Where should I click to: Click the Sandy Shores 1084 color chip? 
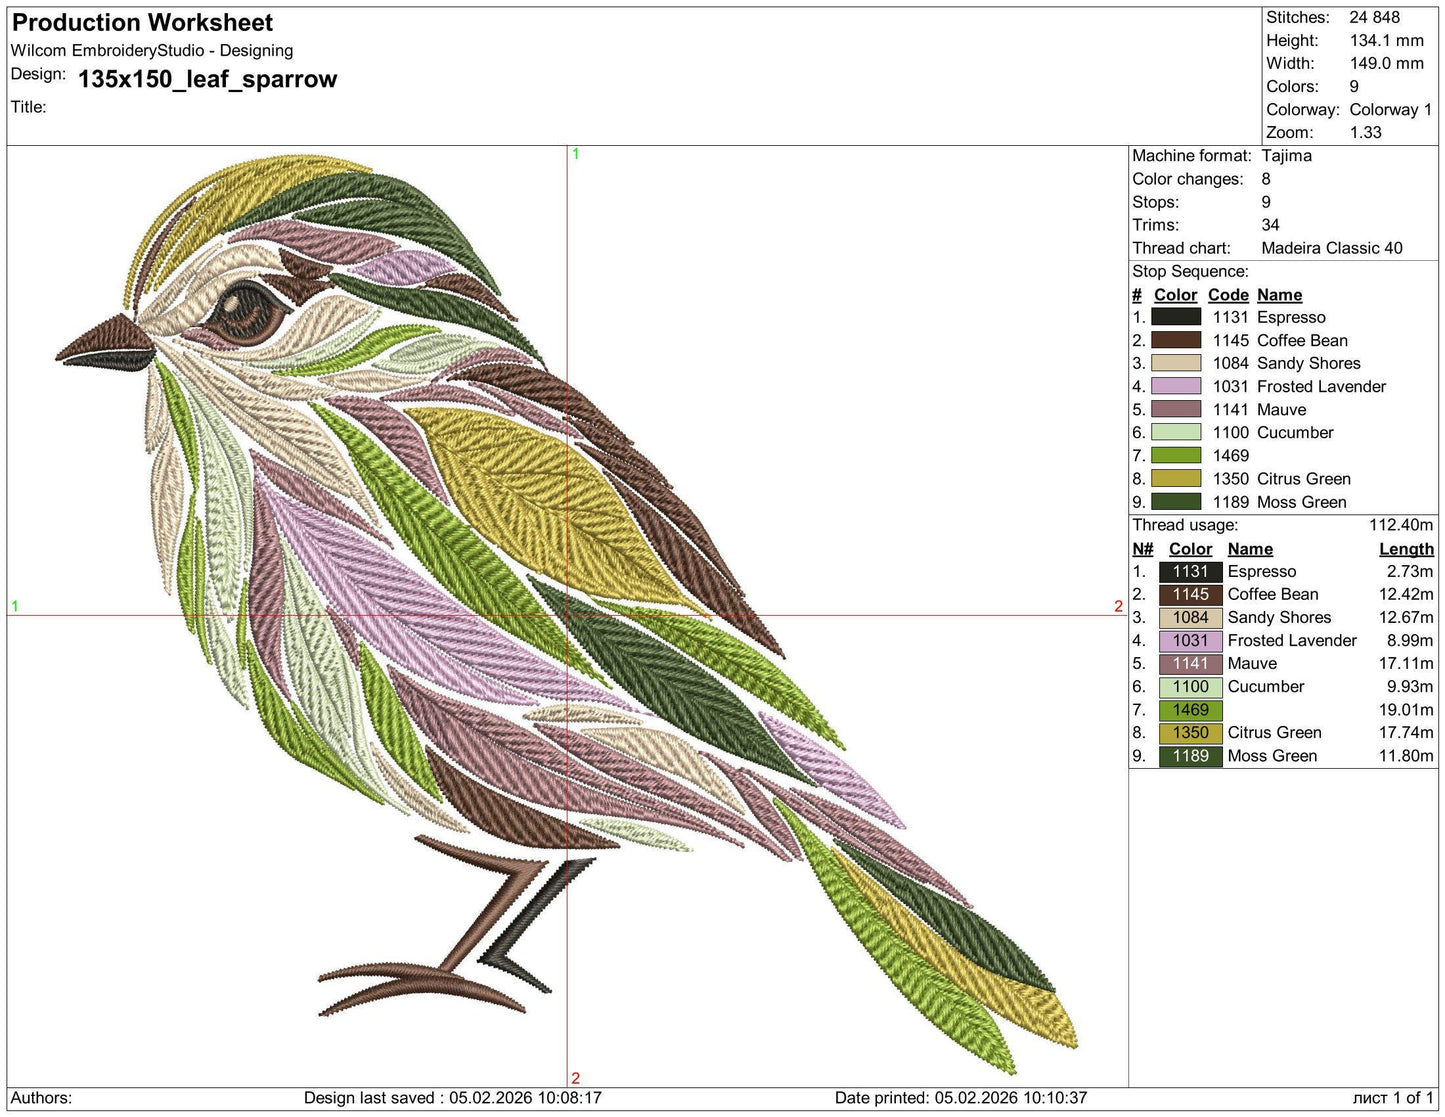(1176, 363)
